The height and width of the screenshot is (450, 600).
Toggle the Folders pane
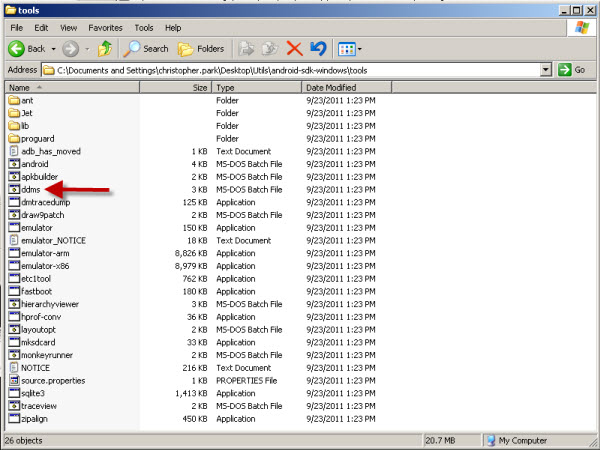[x=201, y=48]
